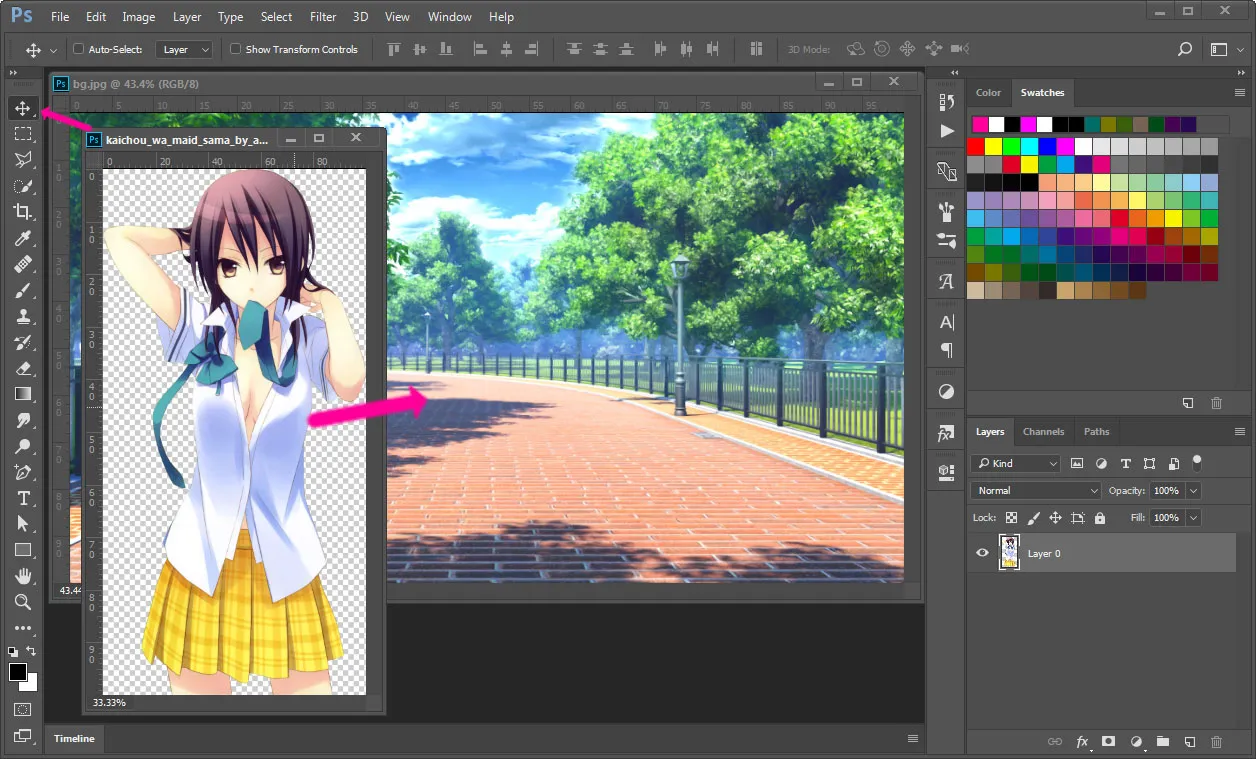Select the Brush tool

(x=23, y=290)
